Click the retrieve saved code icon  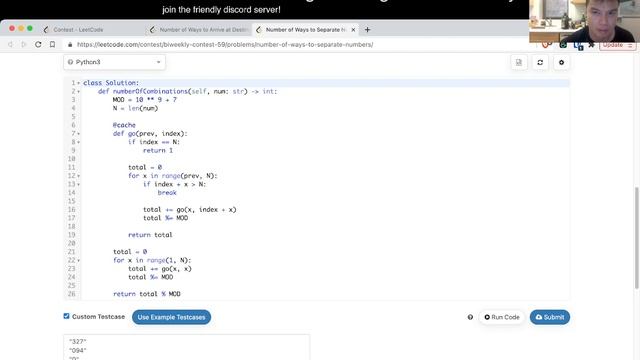click(x=519, y=62)
